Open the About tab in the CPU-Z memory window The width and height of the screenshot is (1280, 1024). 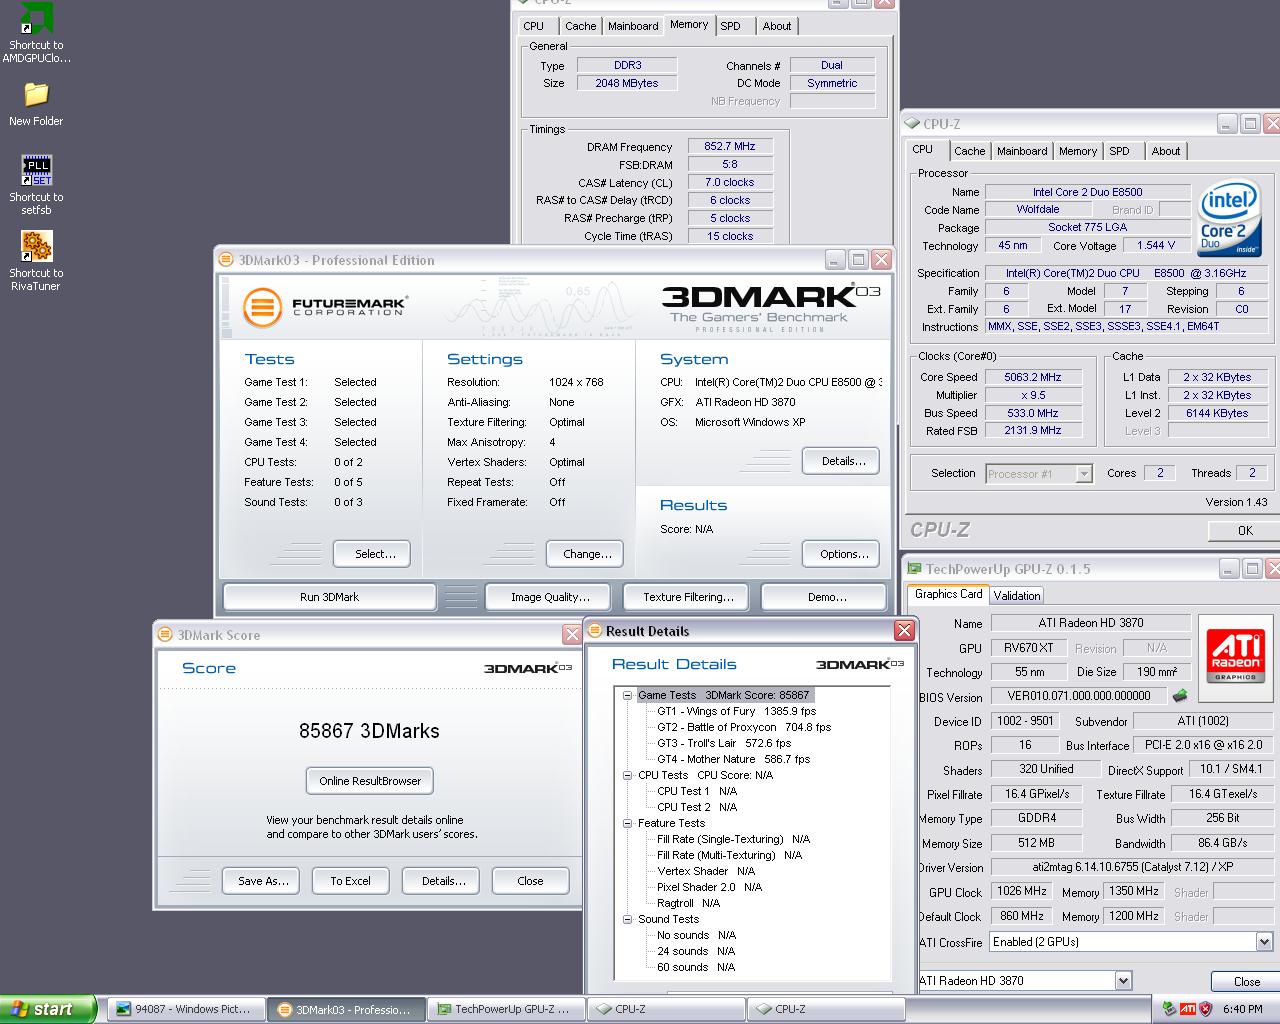tap(777, 26)
